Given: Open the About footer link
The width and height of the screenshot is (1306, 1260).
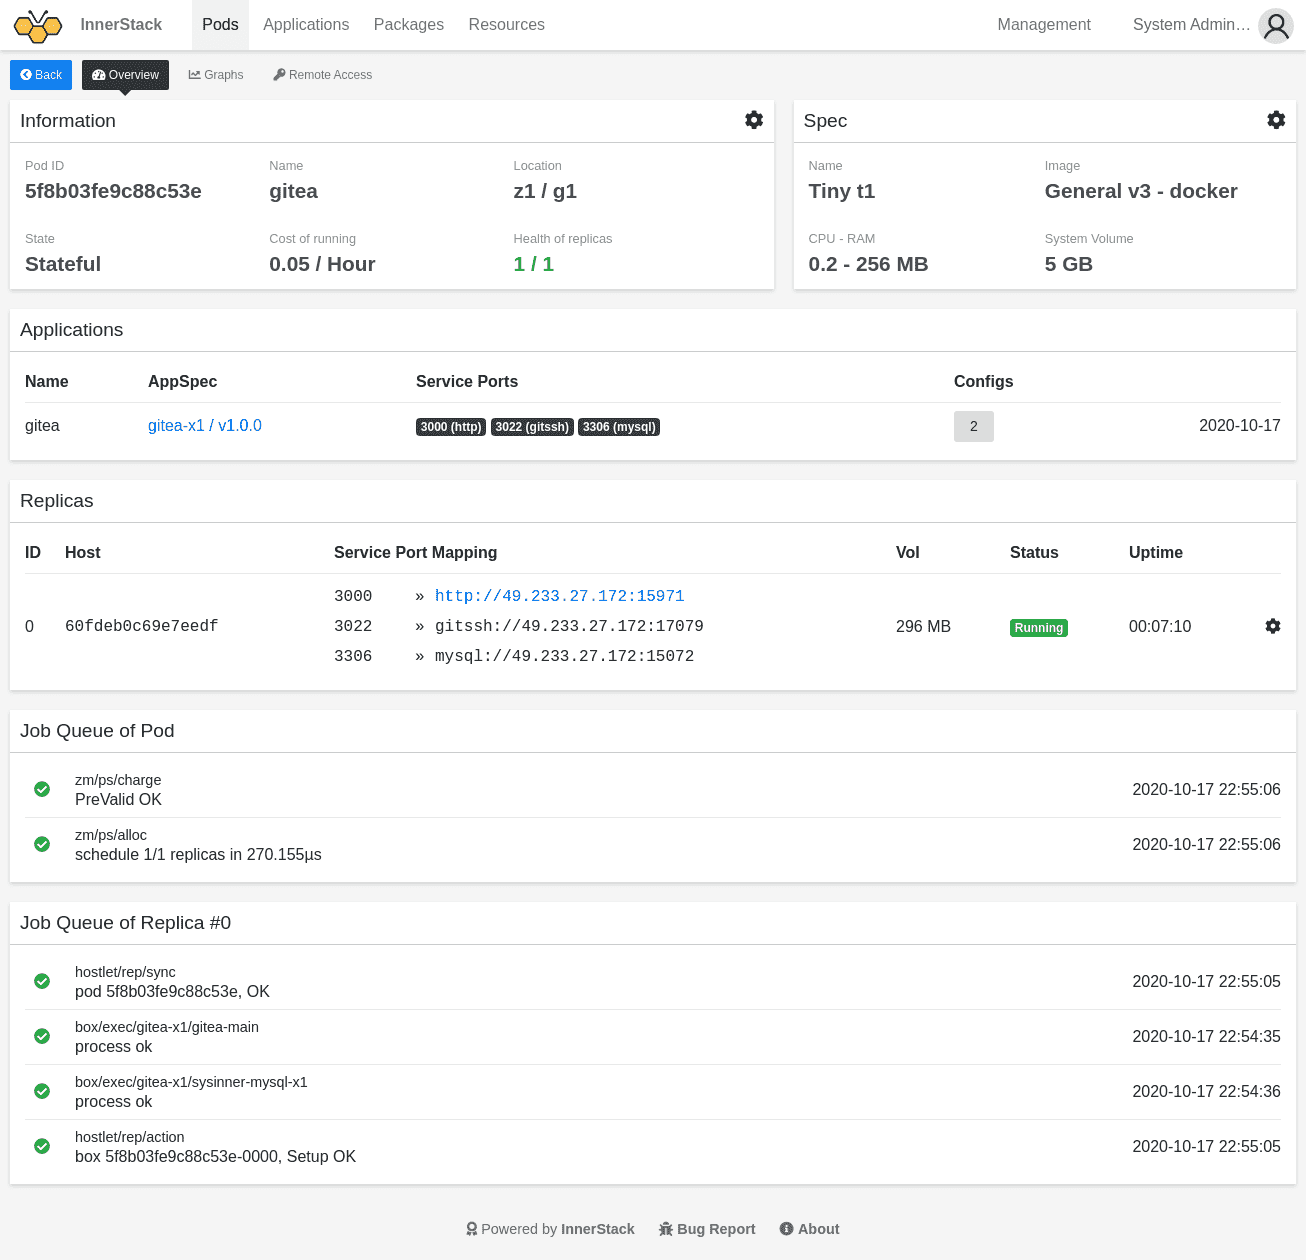Looking at the screenshot, I should point(810,1229).
